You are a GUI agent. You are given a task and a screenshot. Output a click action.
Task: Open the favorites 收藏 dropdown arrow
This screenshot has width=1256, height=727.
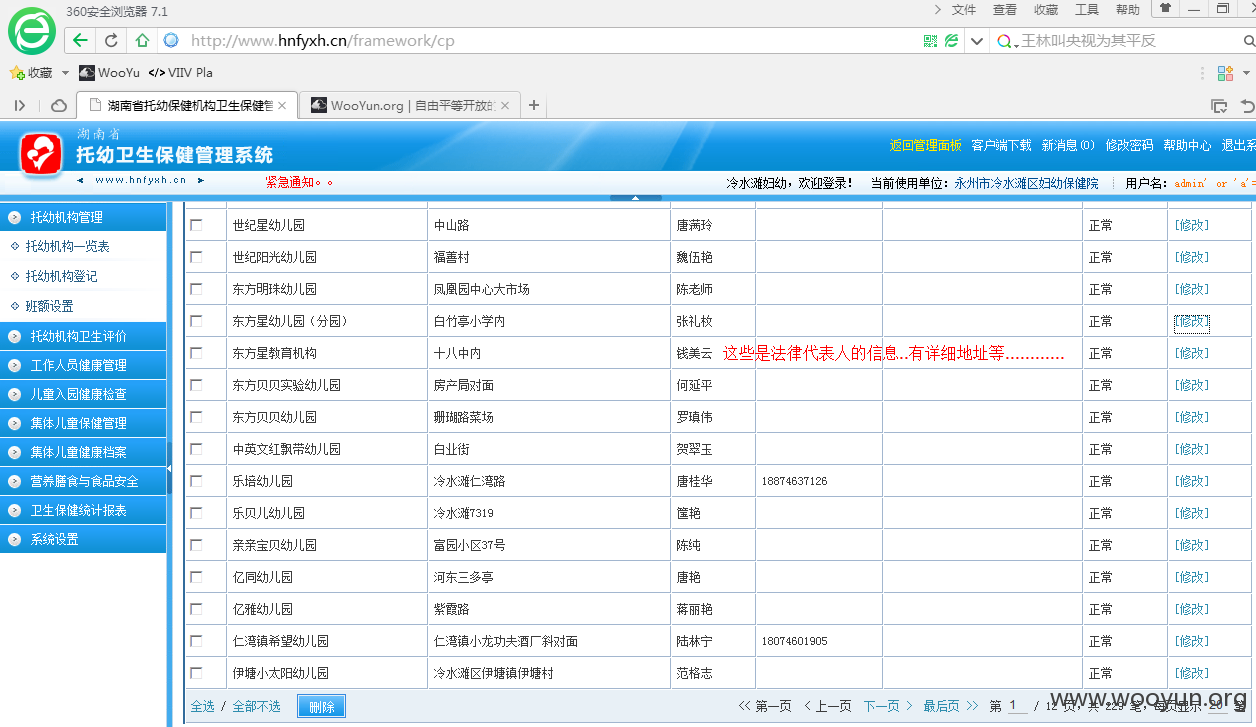pyautogui.click(x=66, y=73)
